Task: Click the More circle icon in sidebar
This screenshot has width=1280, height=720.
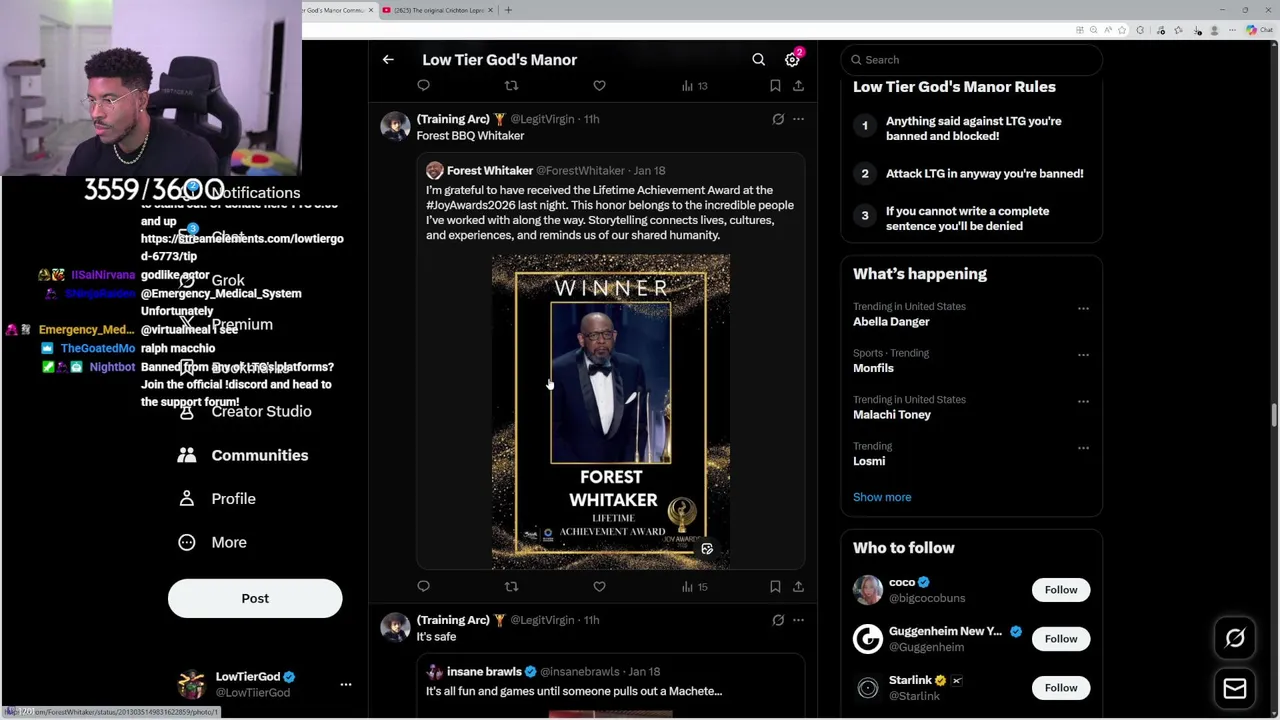Action: (x=187, y=542)
